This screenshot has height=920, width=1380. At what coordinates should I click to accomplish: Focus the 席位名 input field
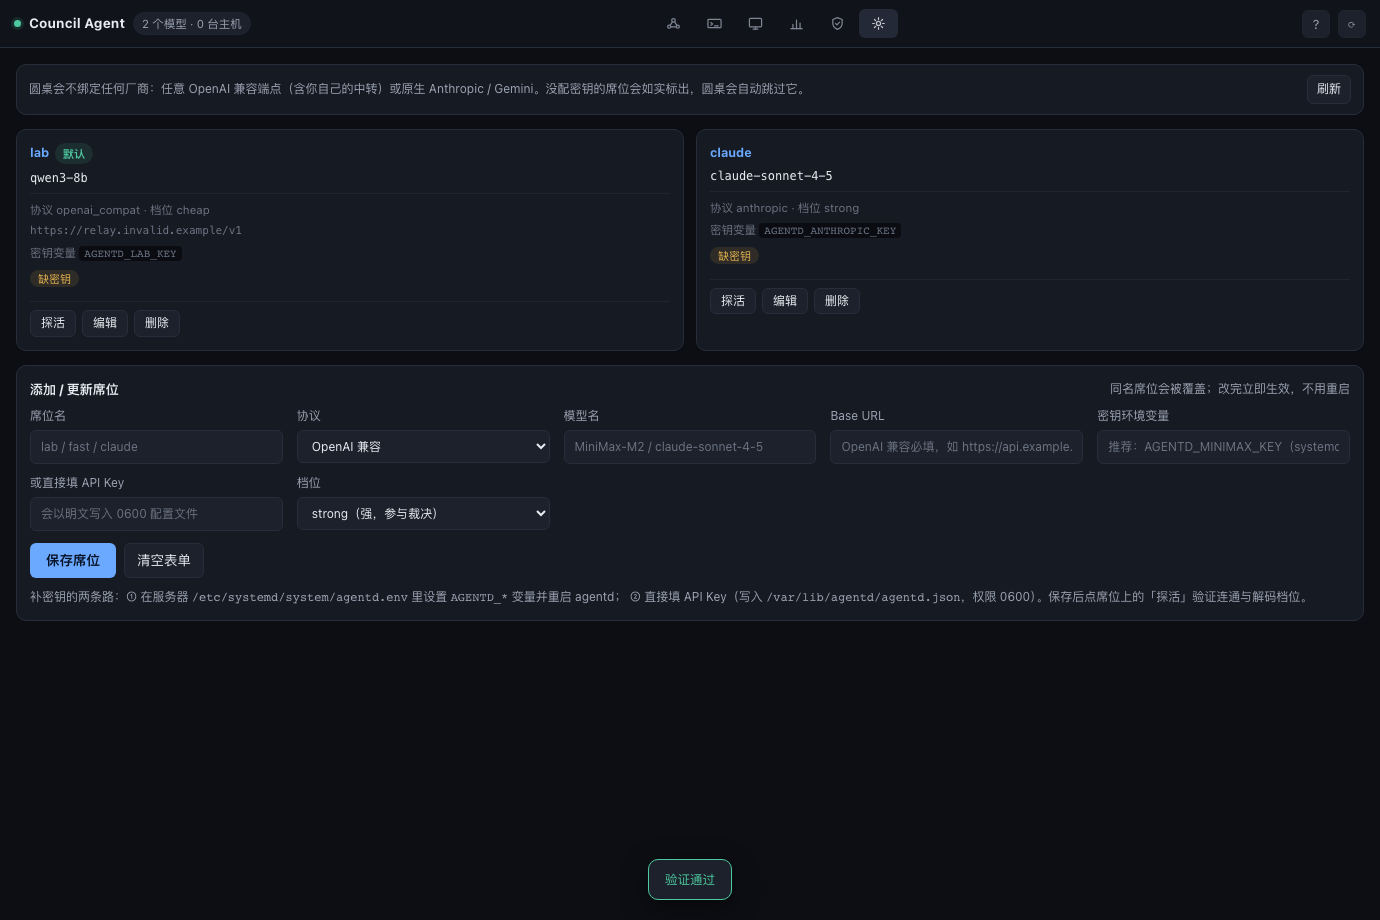[156, 447]
